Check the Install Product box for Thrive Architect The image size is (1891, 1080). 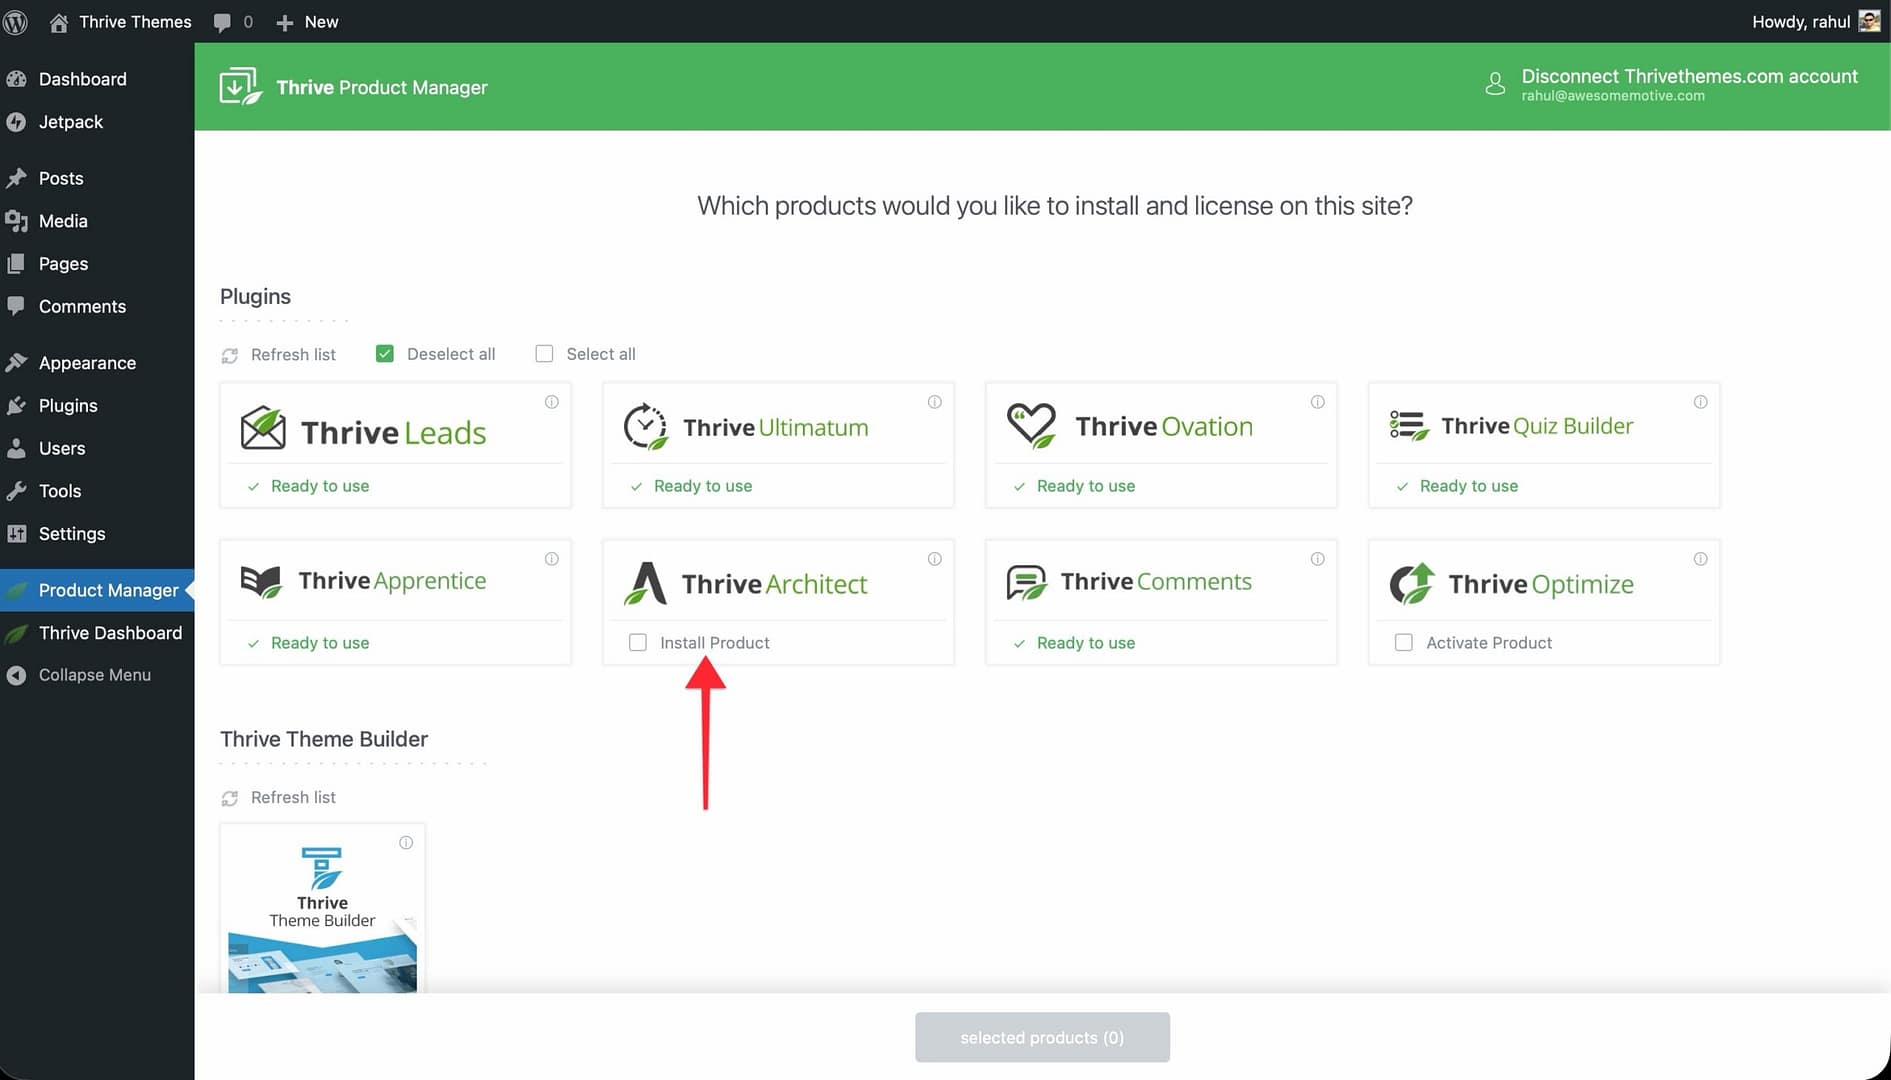coord(638,643)
